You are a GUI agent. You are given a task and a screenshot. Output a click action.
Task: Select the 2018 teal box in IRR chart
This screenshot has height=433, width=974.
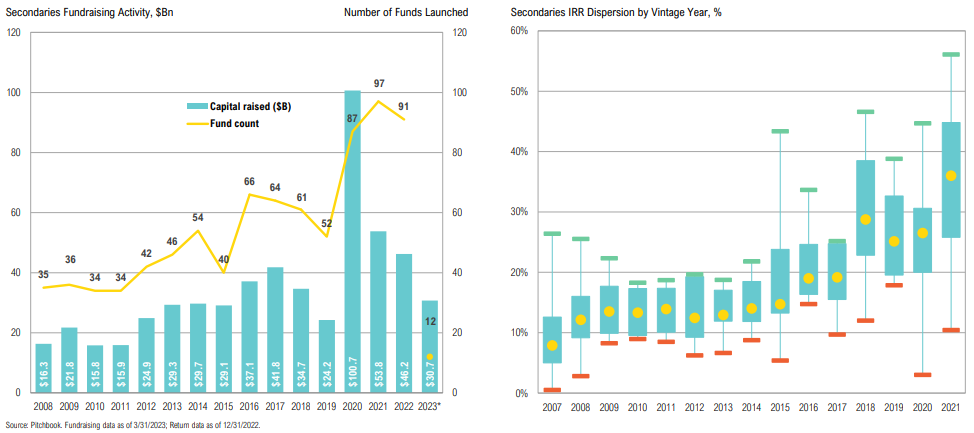865,207
